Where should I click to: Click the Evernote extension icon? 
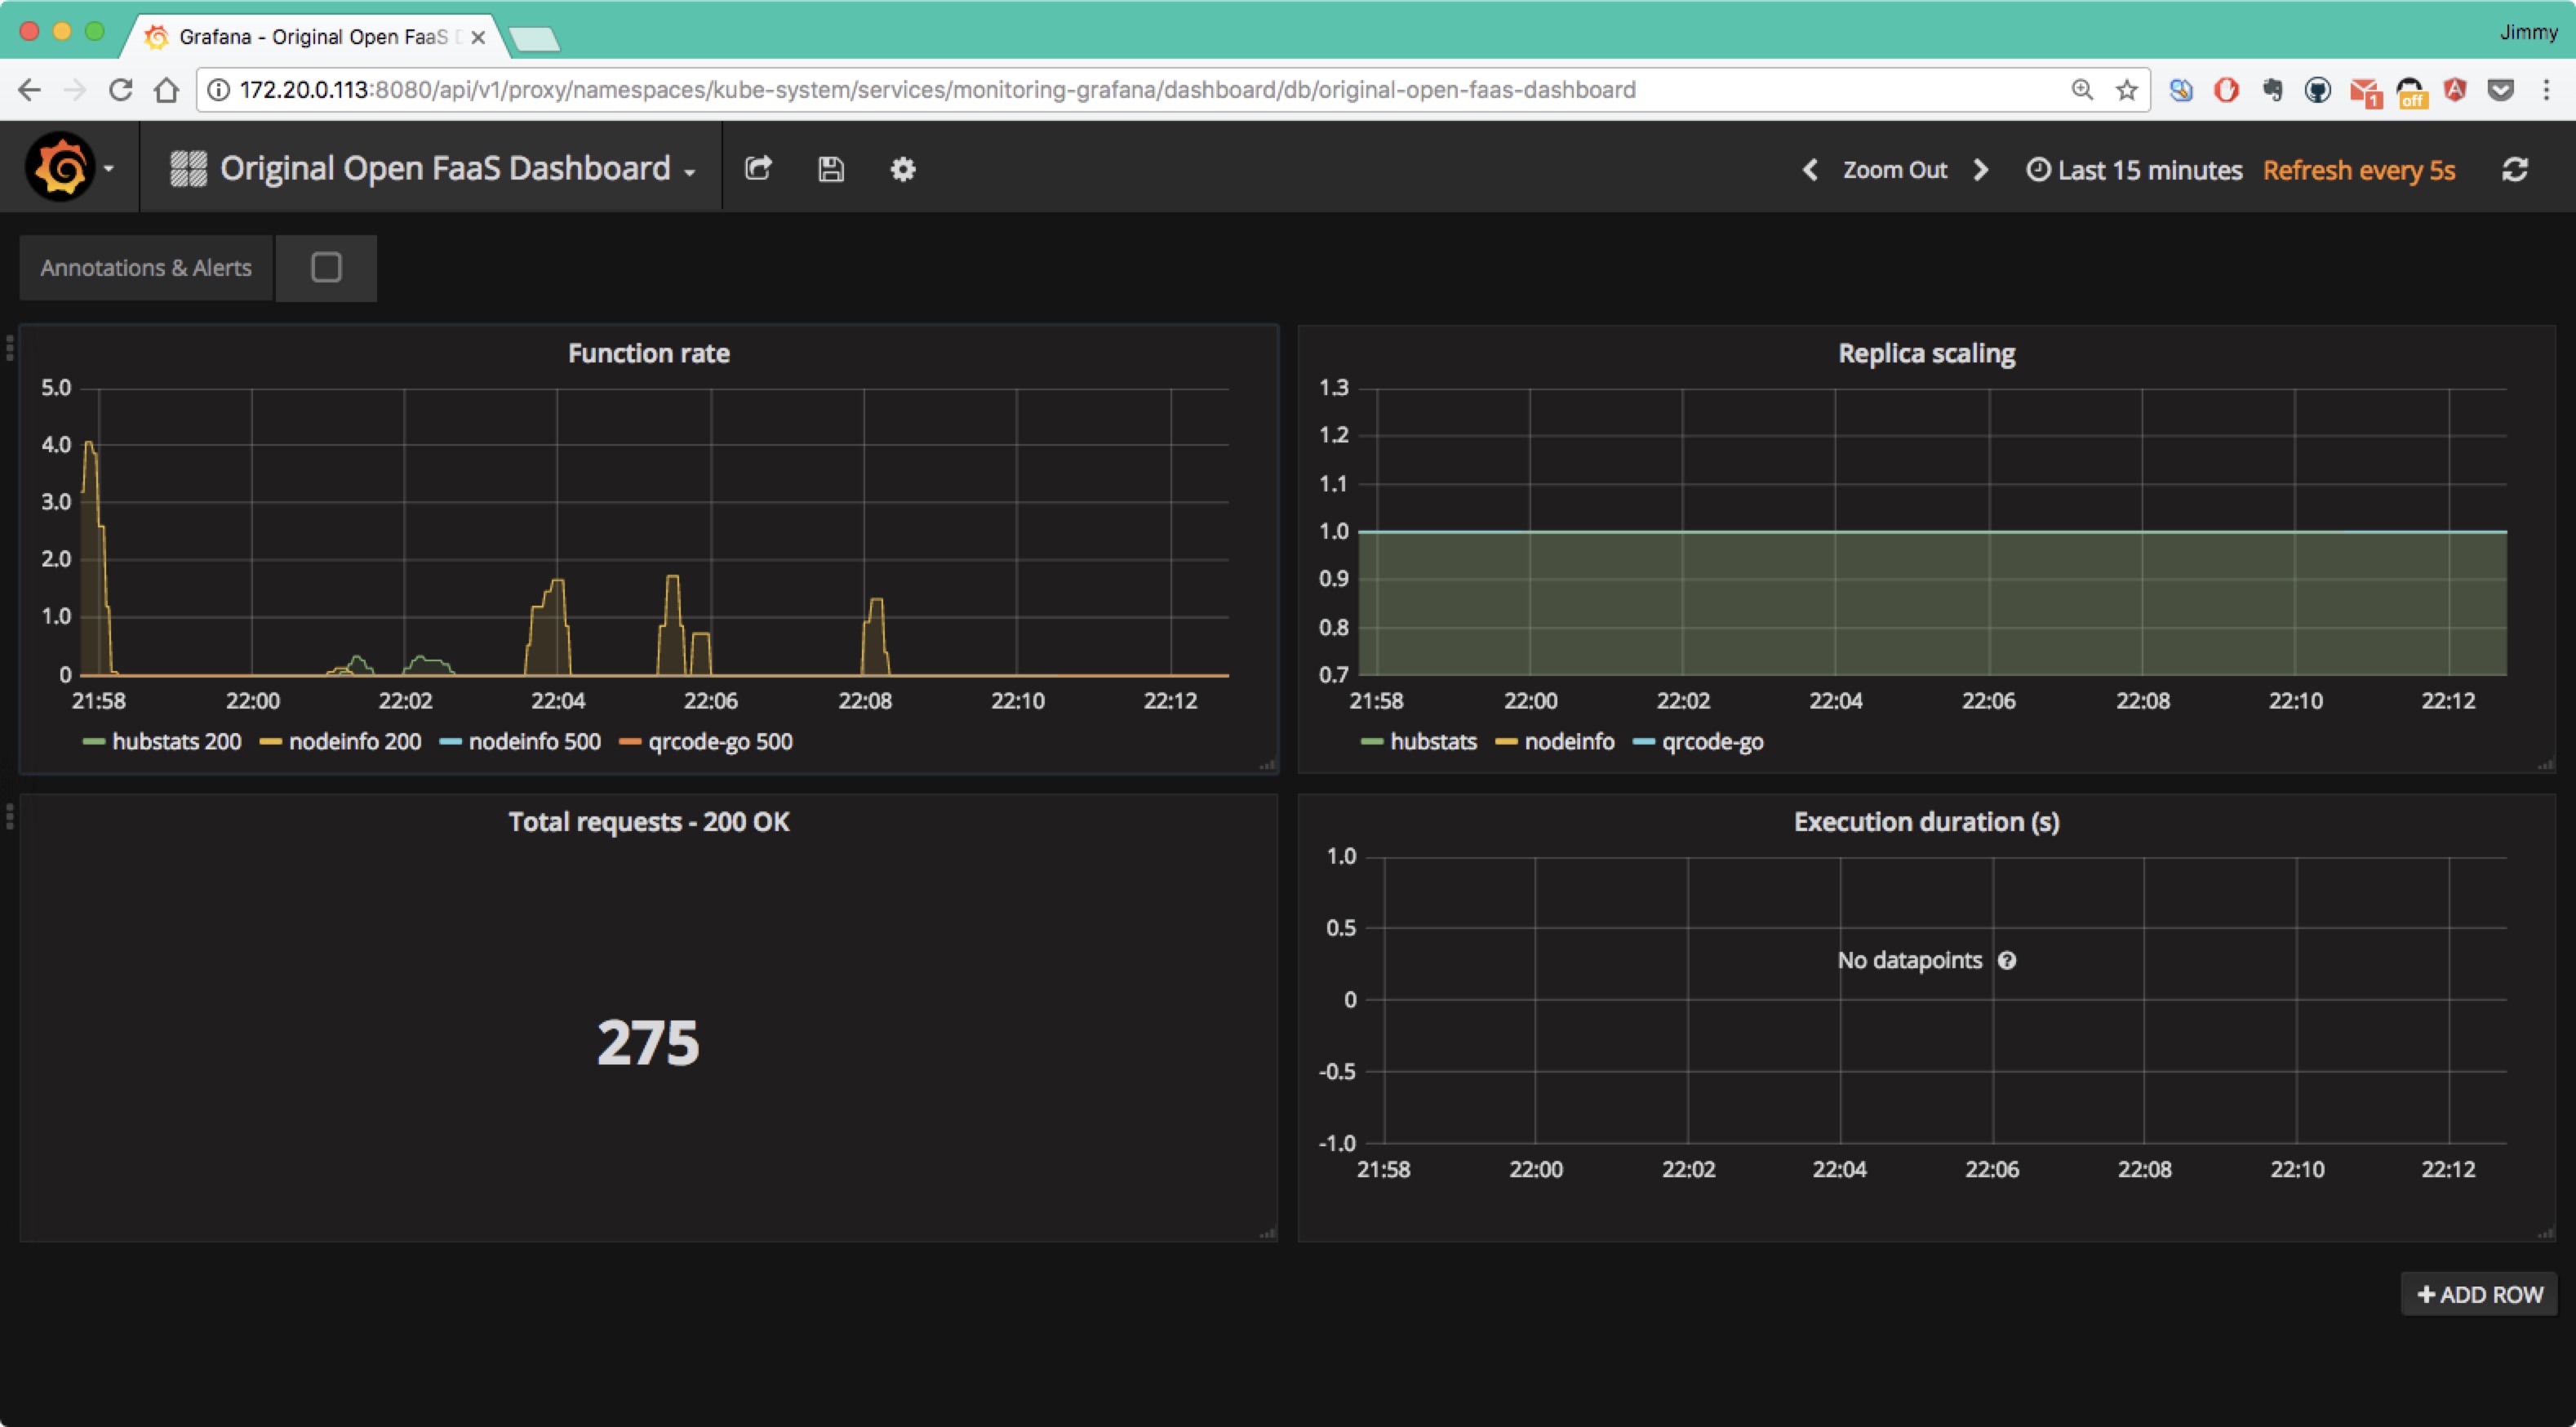[2273, 90]
